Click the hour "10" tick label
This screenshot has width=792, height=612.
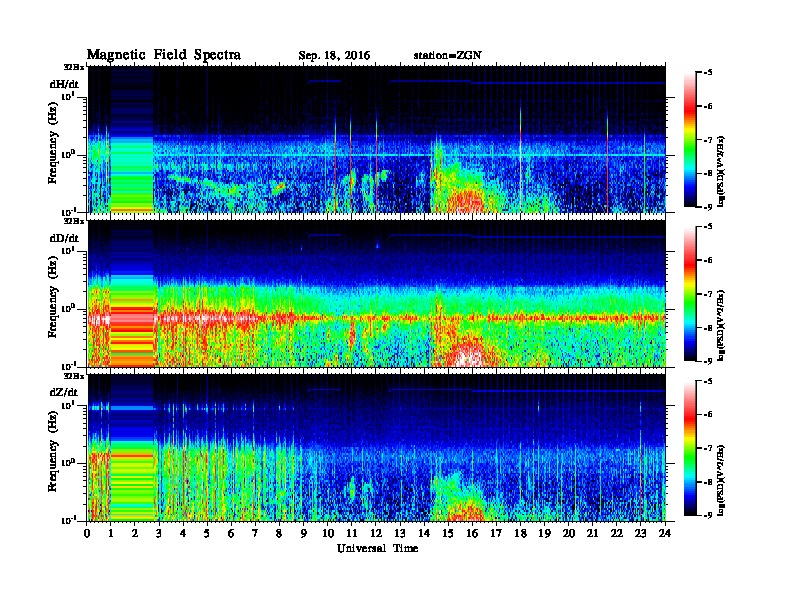coord(328,534)
